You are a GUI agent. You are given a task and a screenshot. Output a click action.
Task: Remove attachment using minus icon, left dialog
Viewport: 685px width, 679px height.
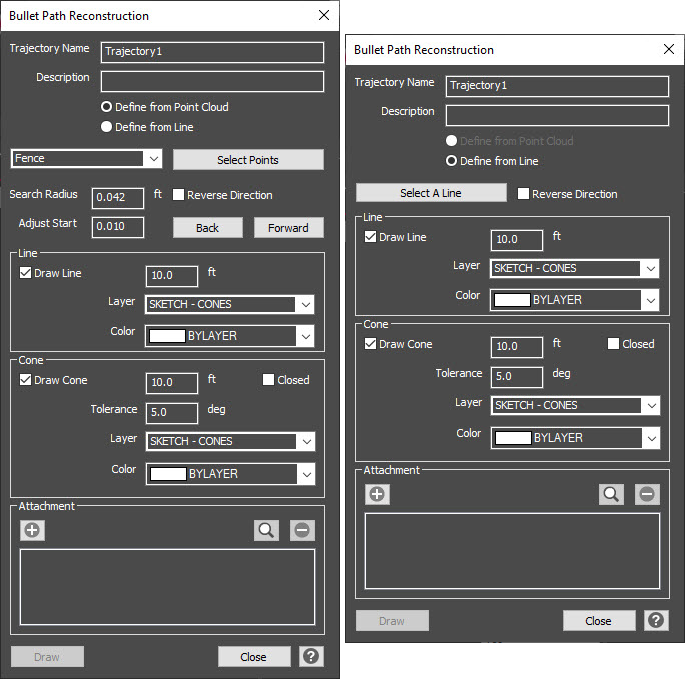(302, 530)
